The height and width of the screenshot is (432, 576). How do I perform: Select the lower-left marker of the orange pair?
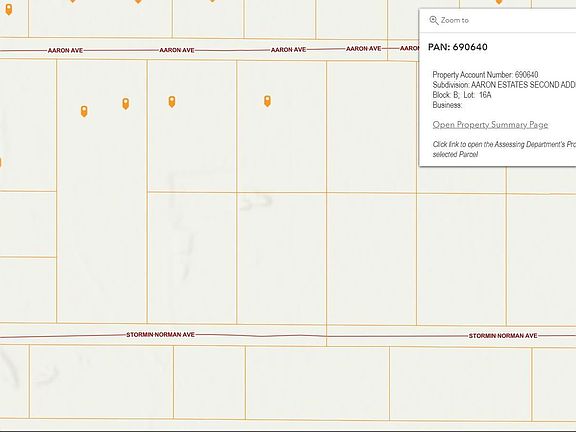click(84, 111)
